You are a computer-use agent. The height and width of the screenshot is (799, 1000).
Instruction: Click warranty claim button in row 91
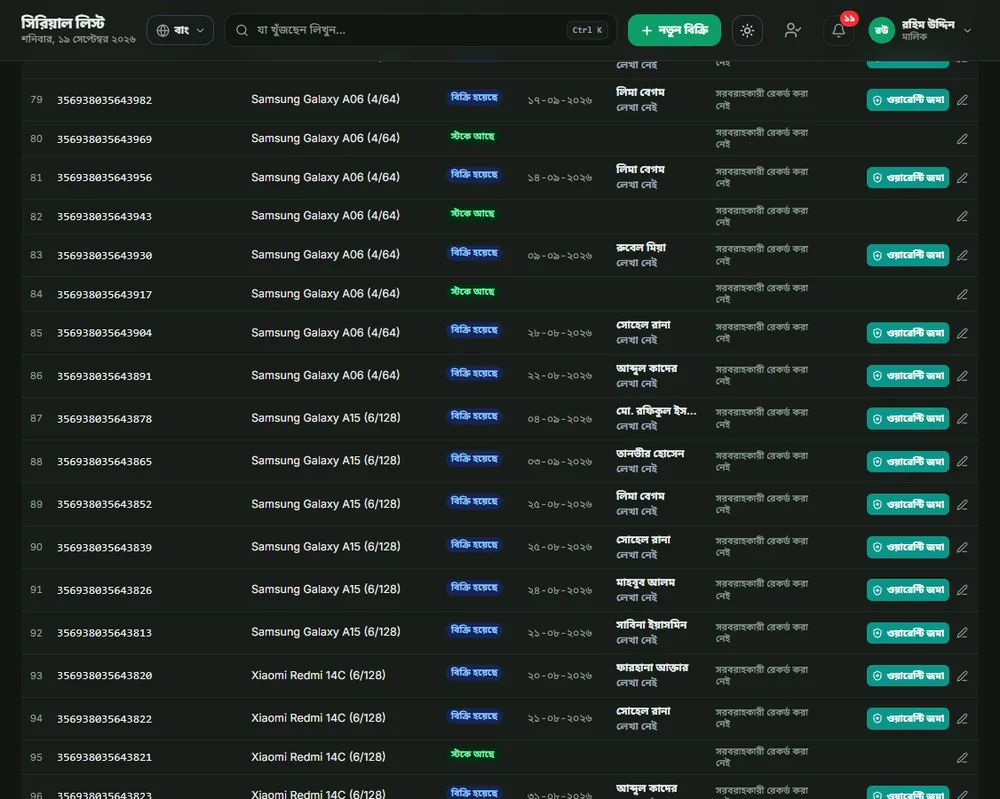[x=908, y=590]
